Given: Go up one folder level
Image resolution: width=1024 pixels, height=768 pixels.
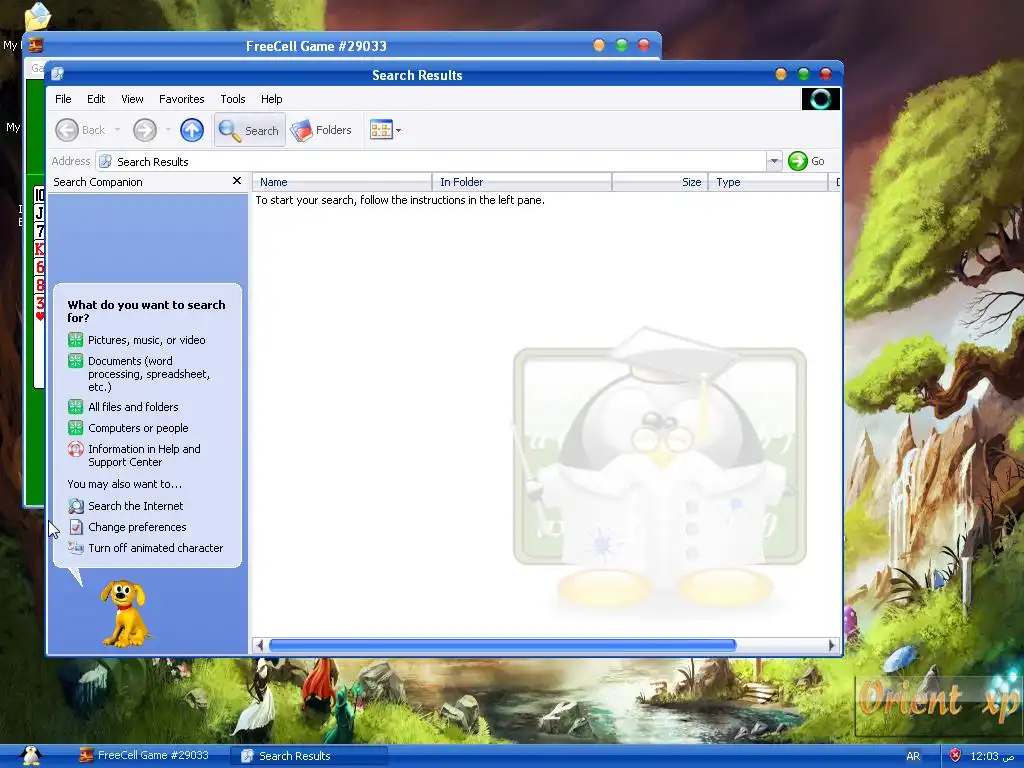Looking at the screenshot, I should [x=191, y=130].
